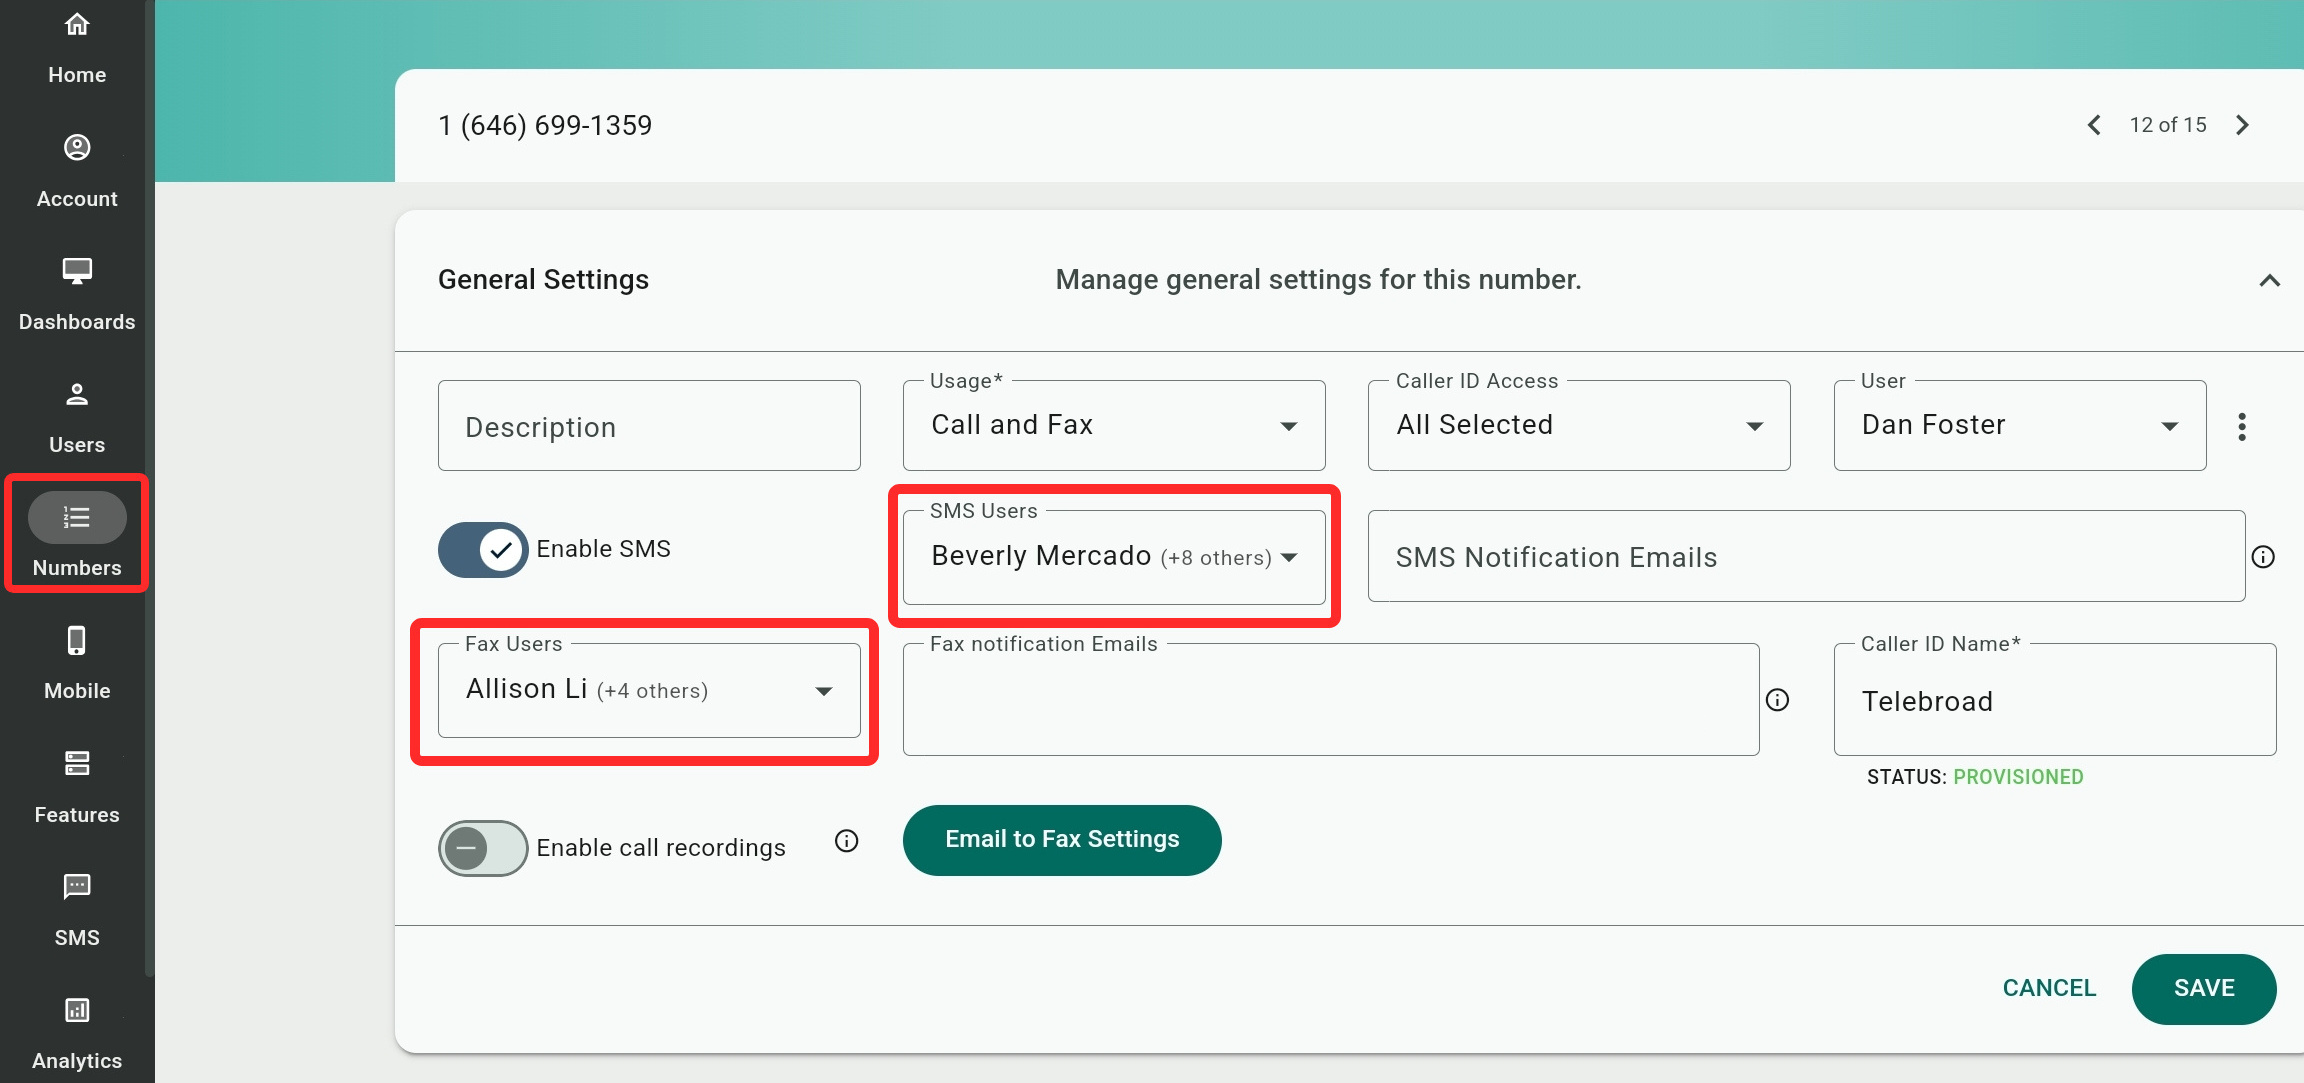Open the Analytics section

pos(77,1032)
